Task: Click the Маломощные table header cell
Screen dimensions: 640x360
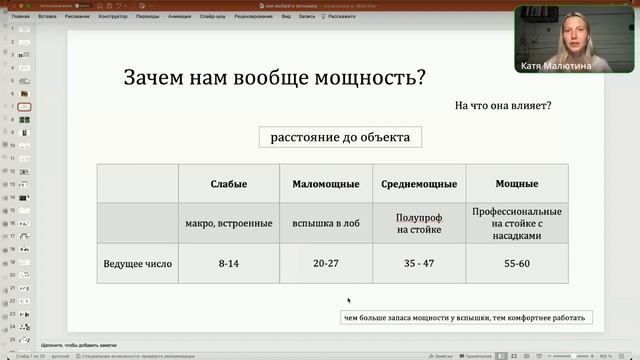Action: [326, 184]
